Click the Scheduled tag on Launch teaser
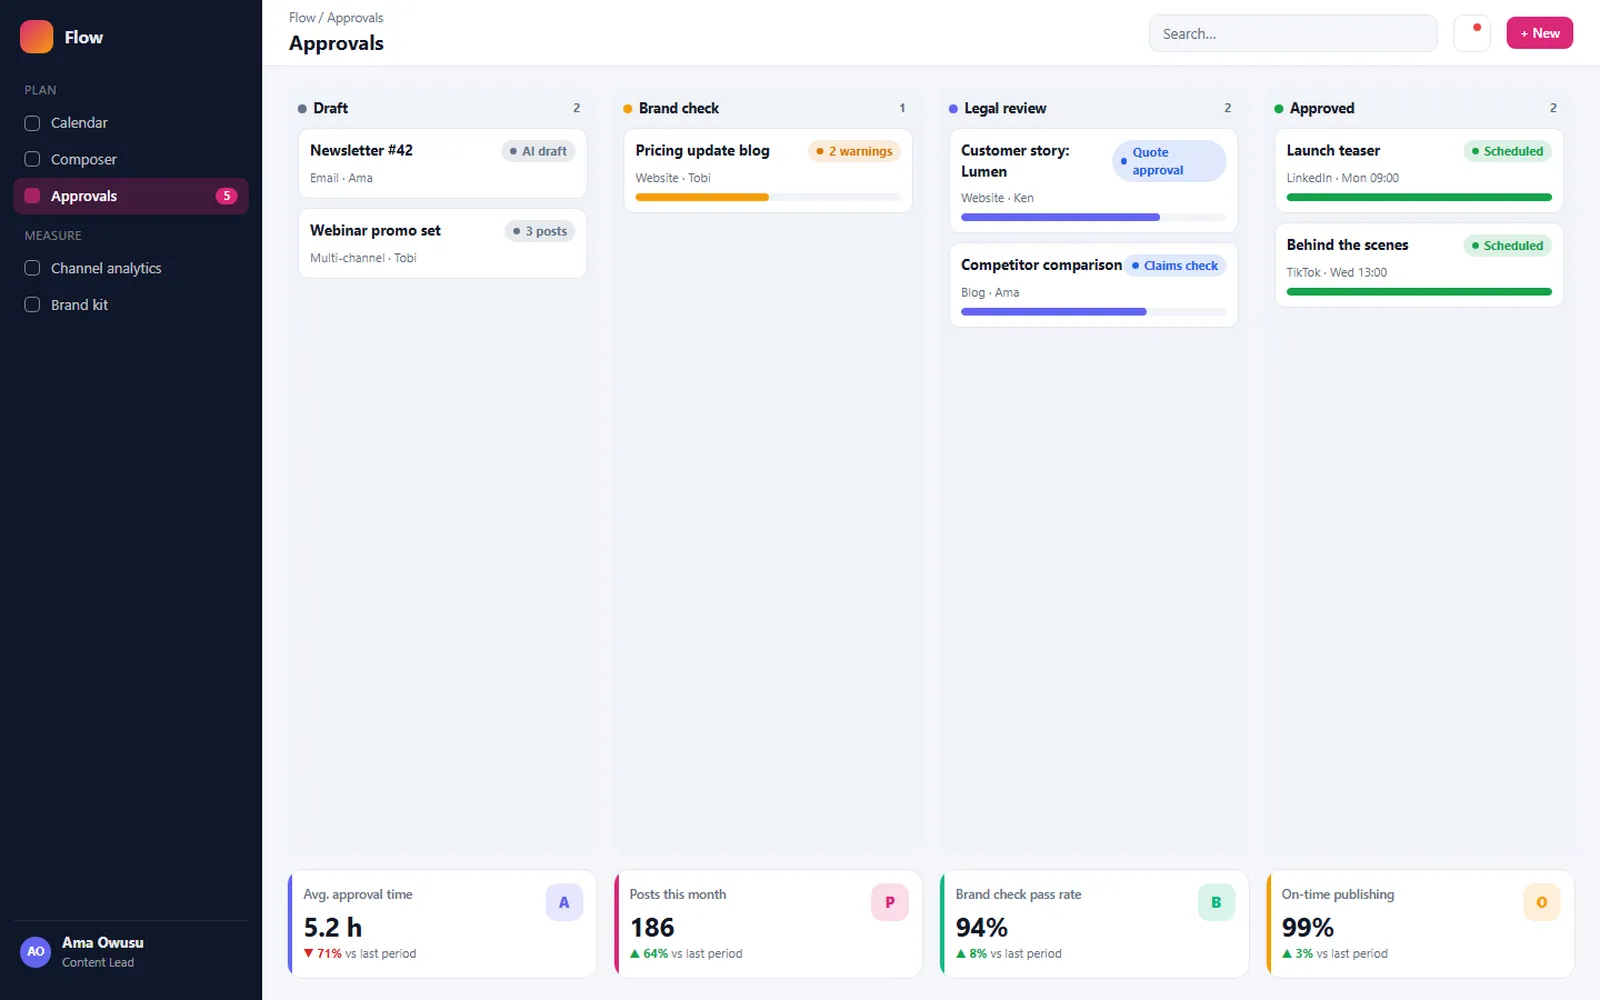The width and height of the screenshot is (1600, 1000). 1508,151
